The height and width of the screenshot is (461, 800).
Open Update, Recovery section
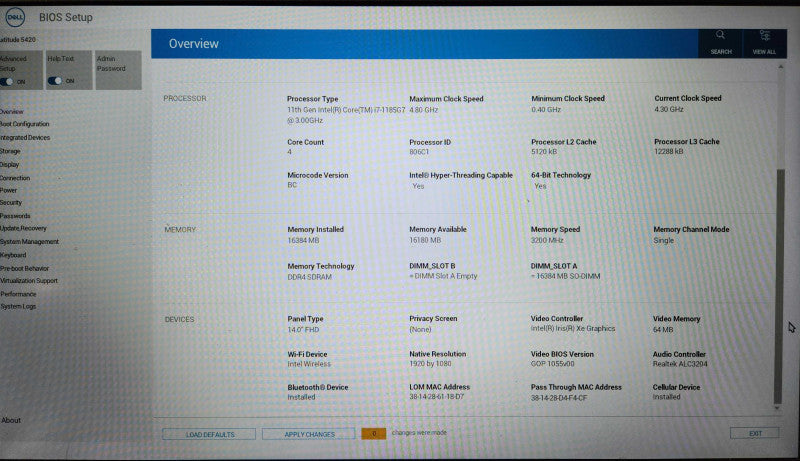pos(23,228)
